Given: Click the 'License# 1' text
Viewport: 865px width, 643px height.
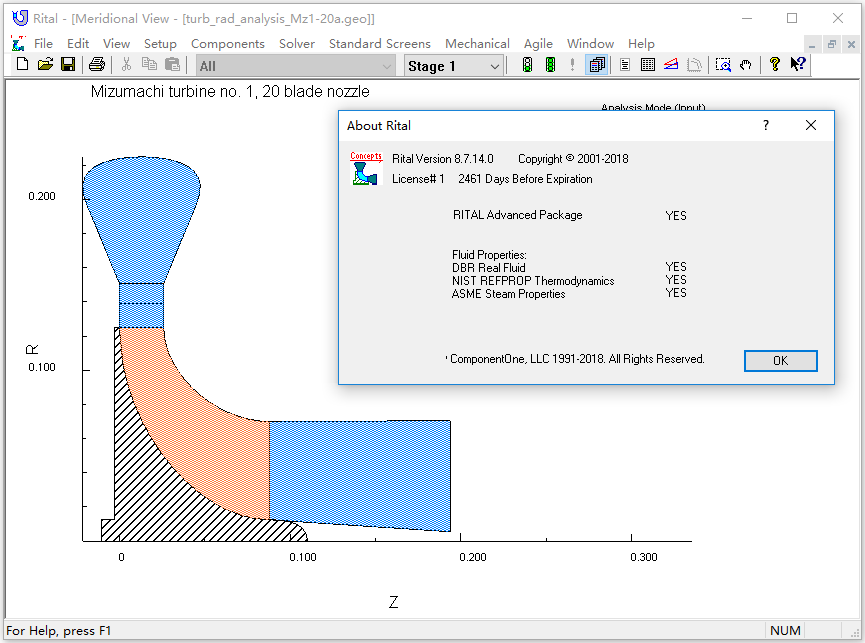Looking at the screenshot, I should pos(418,179).
